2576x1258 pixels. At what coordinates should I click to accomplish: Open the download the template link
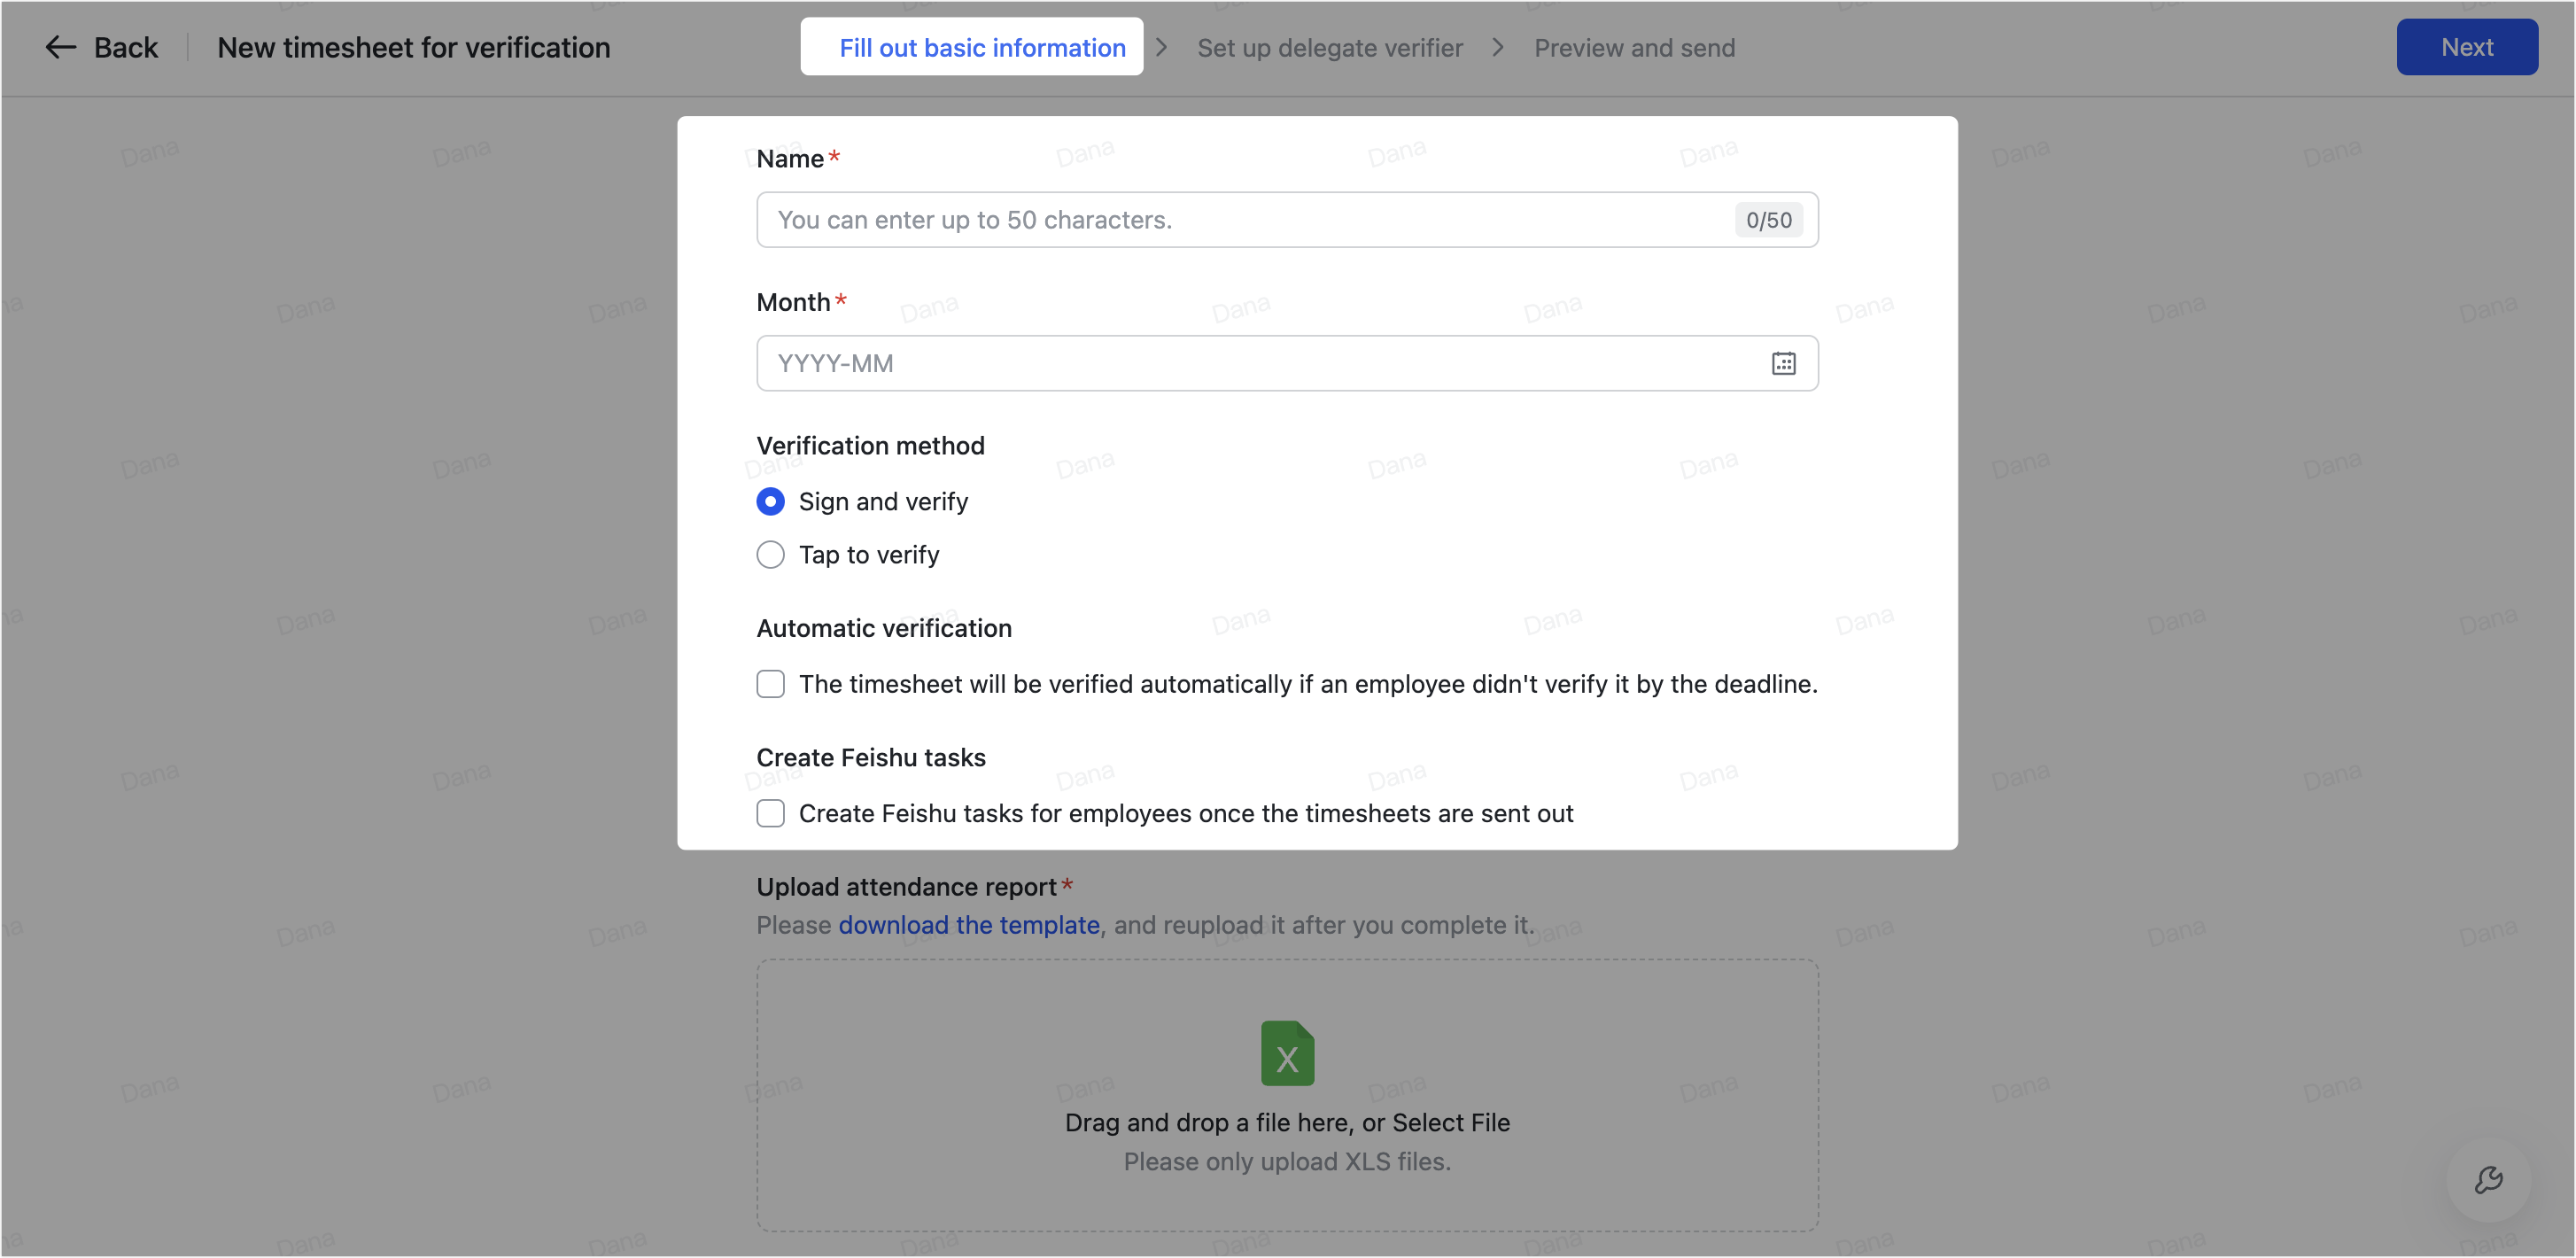tap(968, 925)
